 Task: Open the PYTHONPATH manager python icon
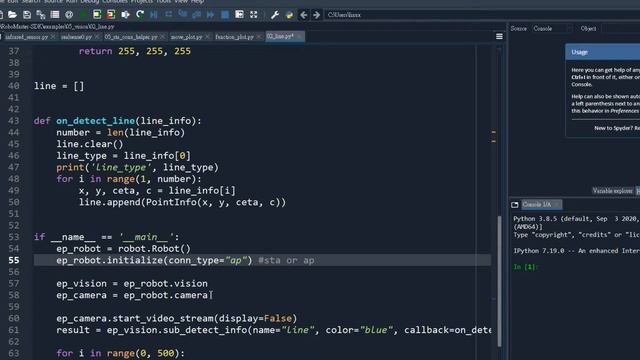[289, 15]
